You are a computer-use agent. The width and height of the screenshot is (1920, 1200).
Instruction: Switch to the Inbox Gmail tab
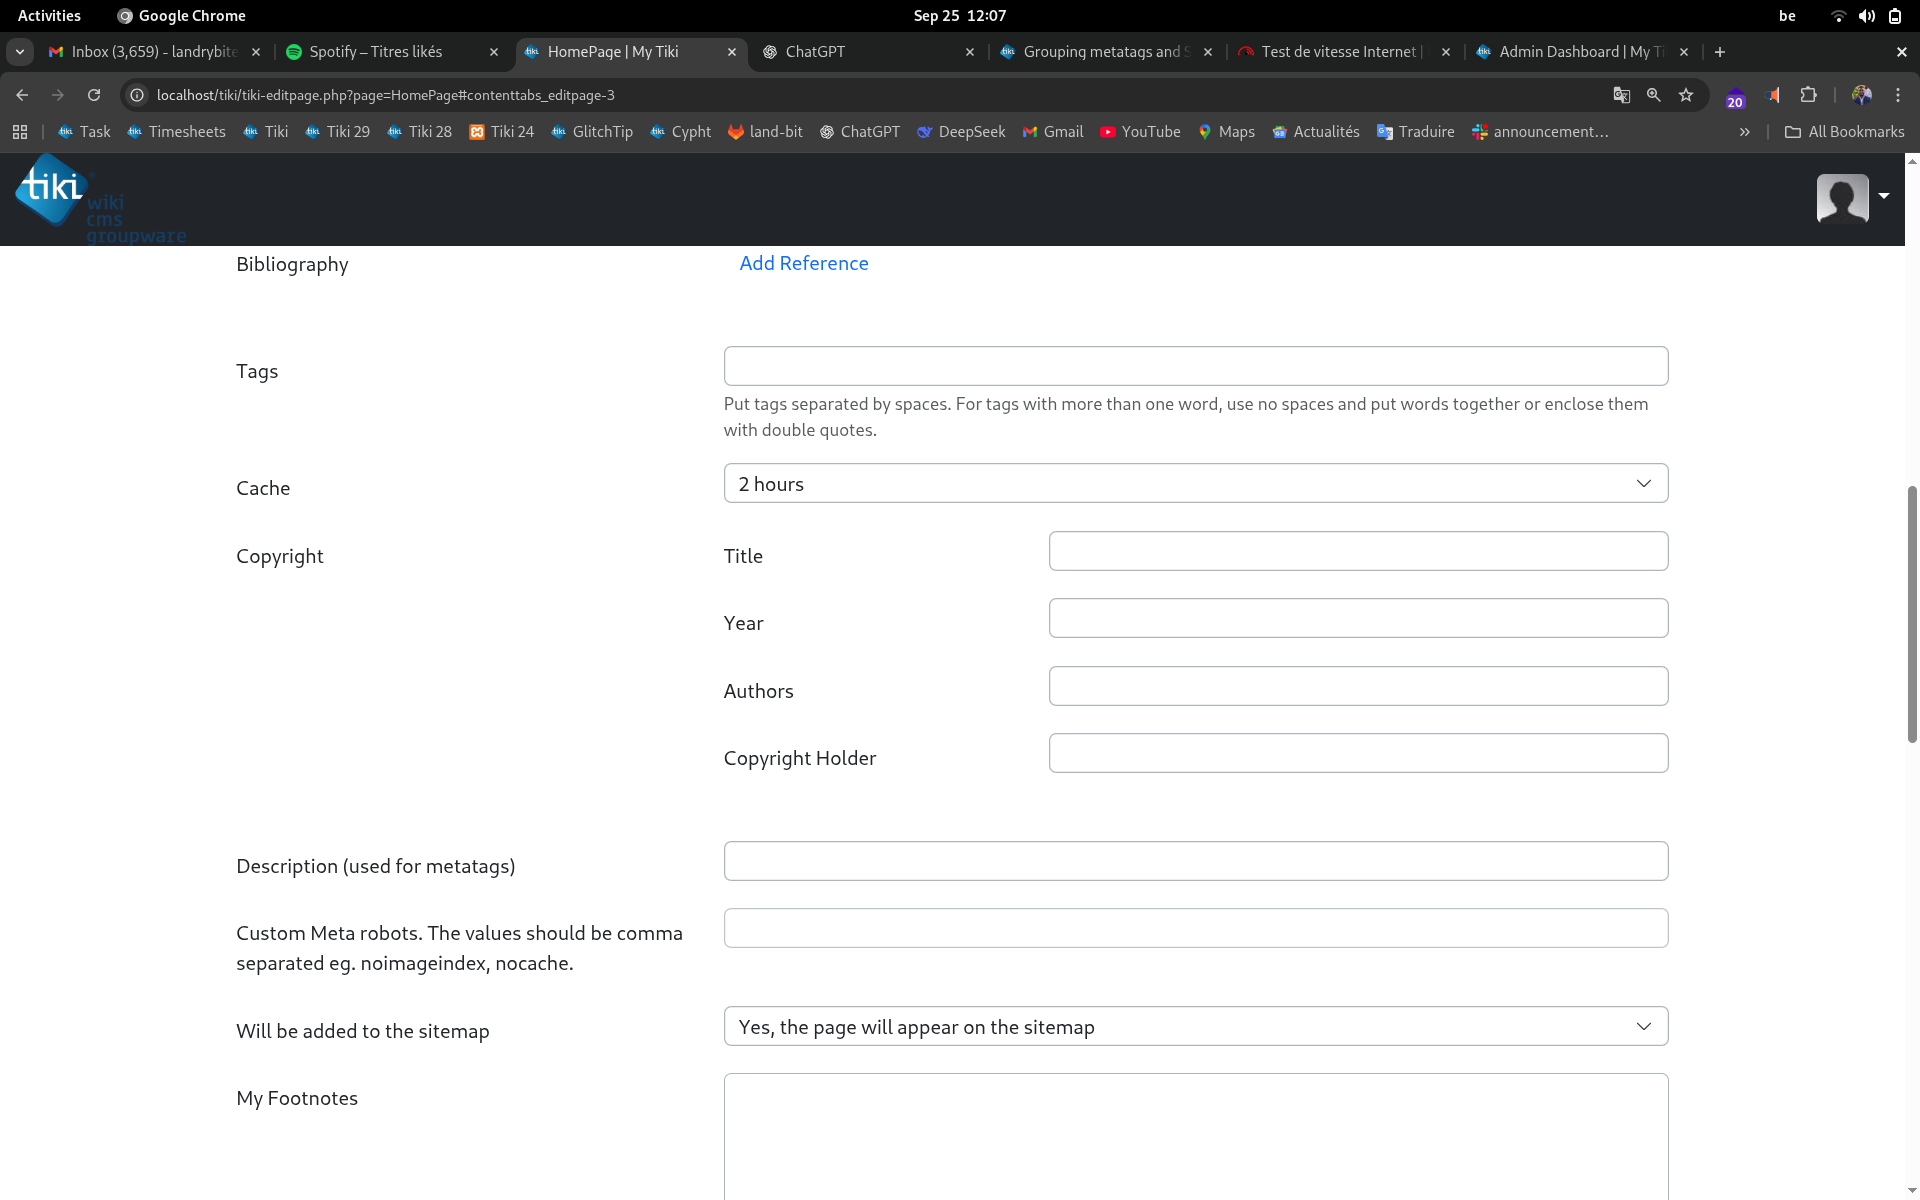click(145, 52)
